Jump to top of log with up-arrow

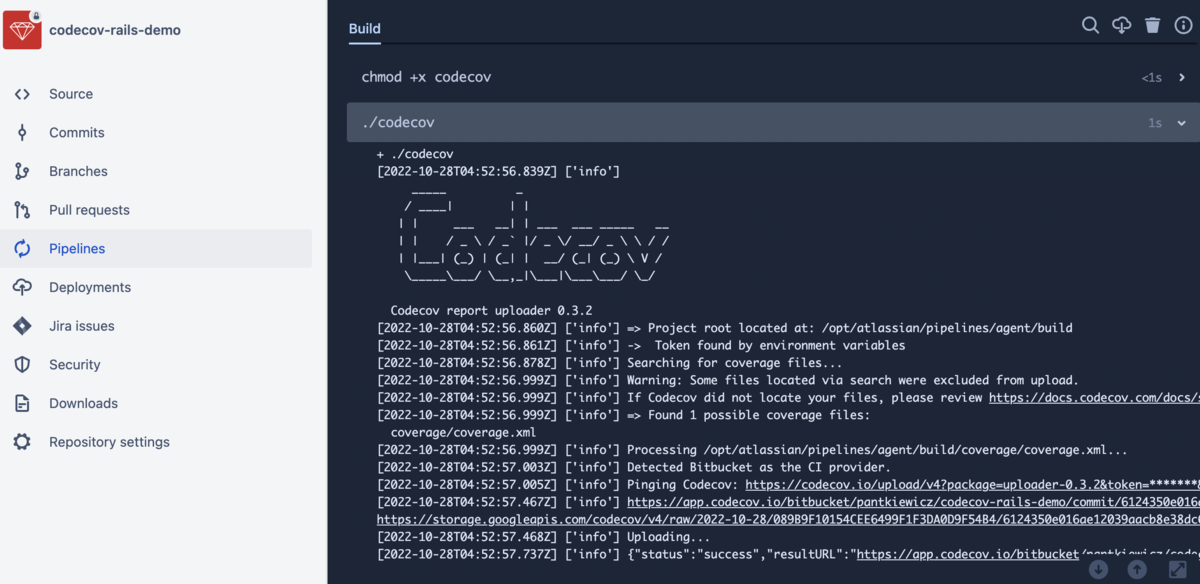[1137, 569]
